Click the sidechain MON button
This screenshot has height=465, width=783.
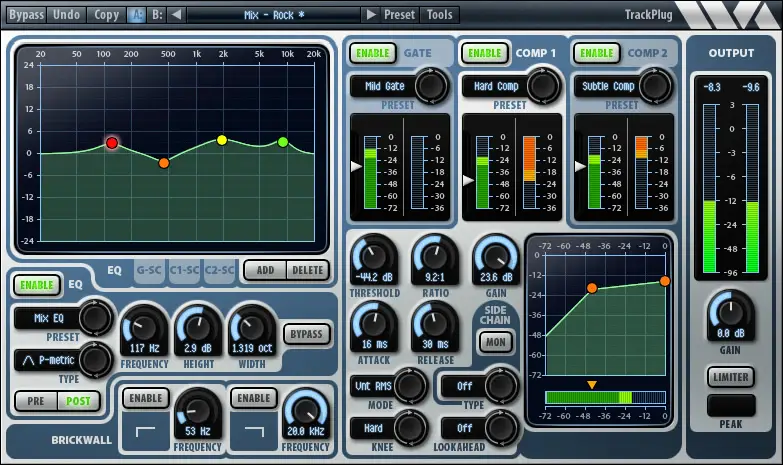pyautogui.click(x=495, y=343)
